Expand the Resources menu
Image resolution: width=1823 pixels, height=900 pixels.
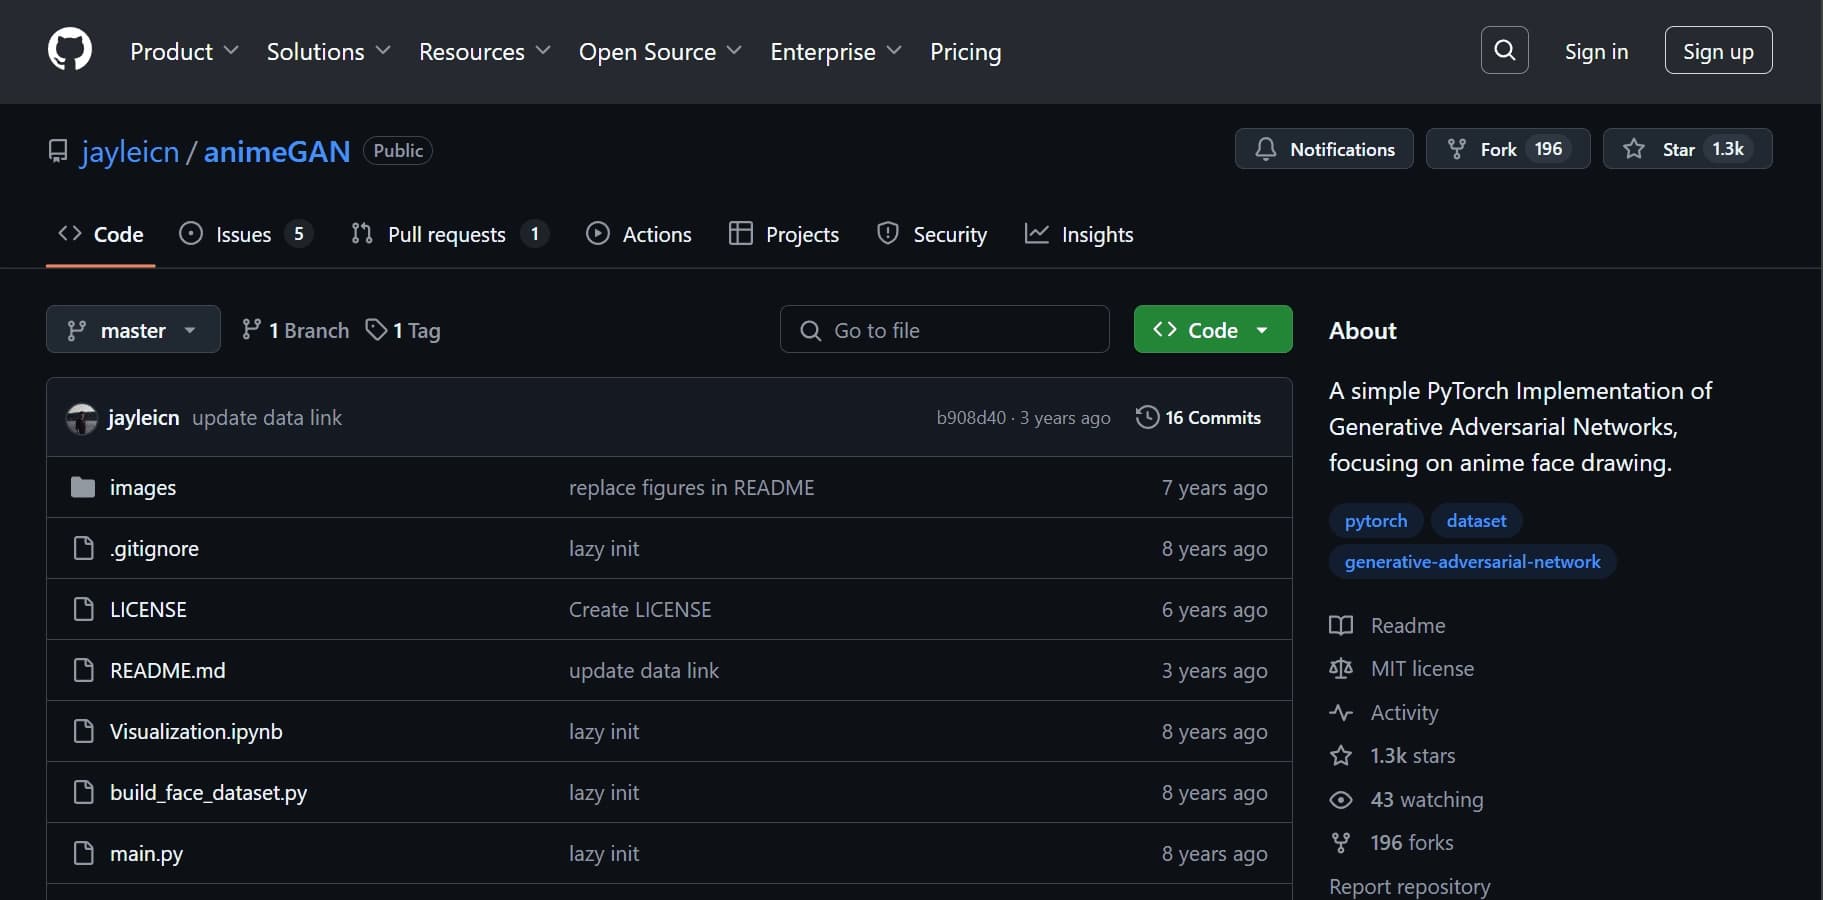(x=485, y=51)
